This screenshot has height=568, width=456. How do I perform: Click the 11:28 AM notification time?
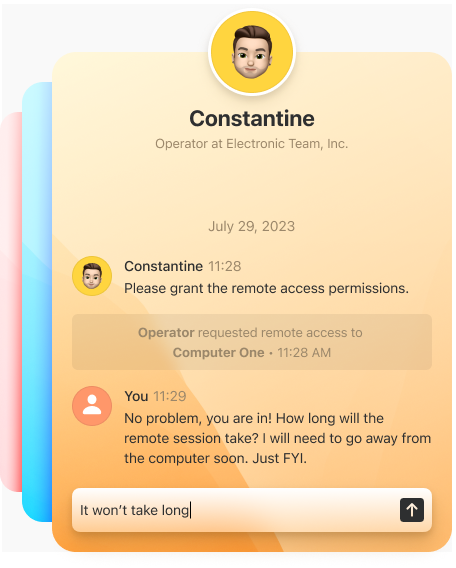tap(304, 352)
